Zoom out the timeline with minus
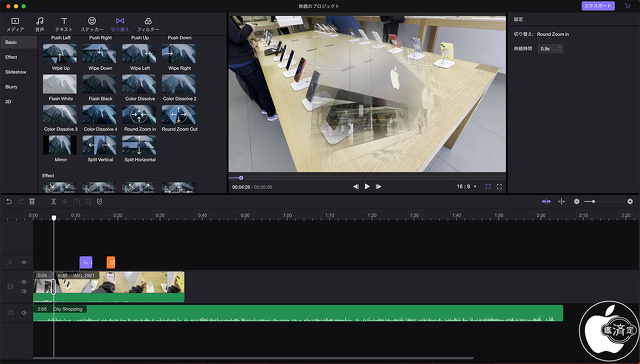The image size is (640, 364). [x=576, y=202]
